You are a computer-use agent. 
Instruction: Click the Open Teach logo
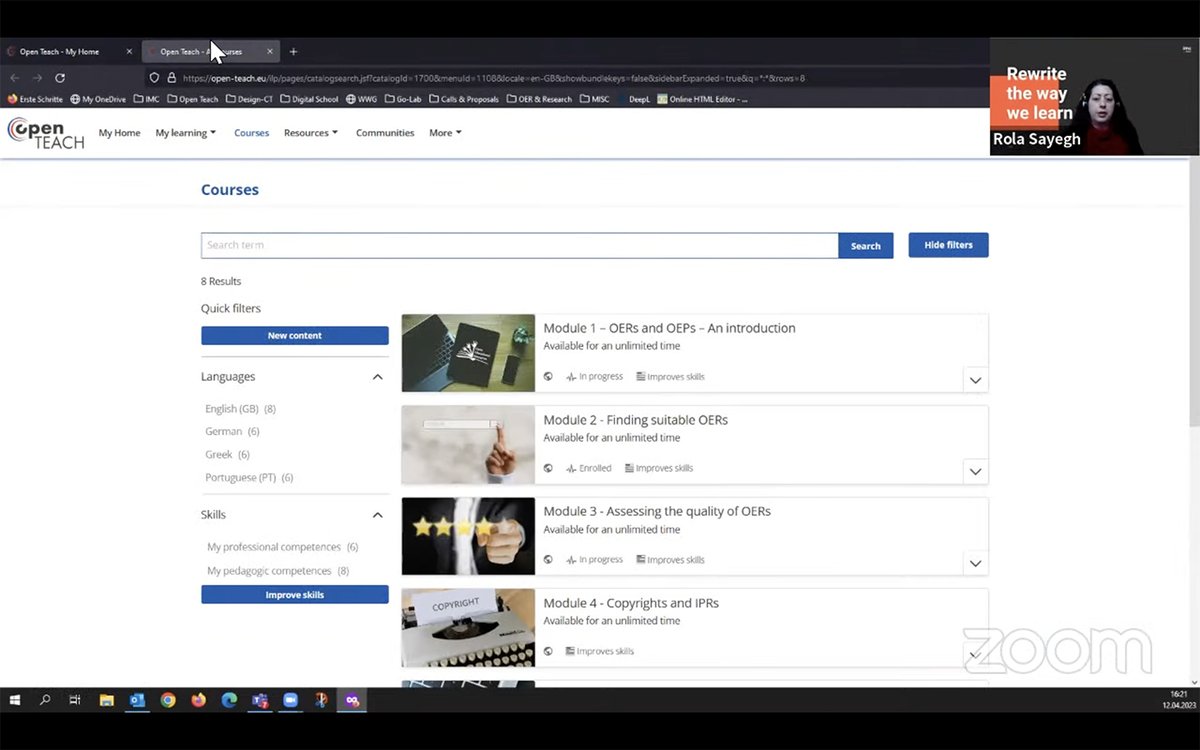pyautogui.click(x=46, y=133)
